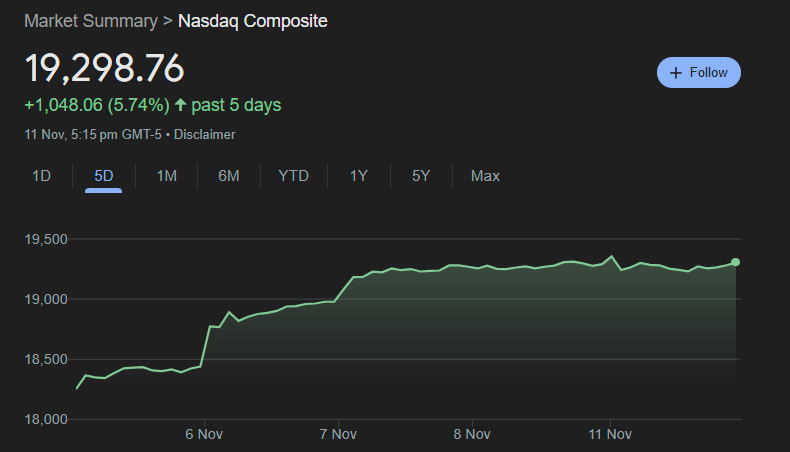Screen dimensions: 790x452
Task: Select the Max range tab
Action: pyautogui.click(x=485, y=176)
